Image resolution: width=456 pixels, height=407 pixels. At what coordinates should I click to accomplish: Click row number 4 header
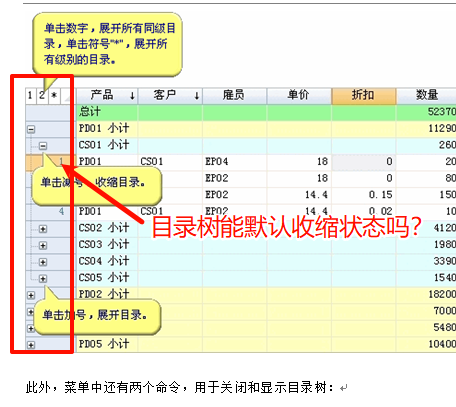coord(61,211)
